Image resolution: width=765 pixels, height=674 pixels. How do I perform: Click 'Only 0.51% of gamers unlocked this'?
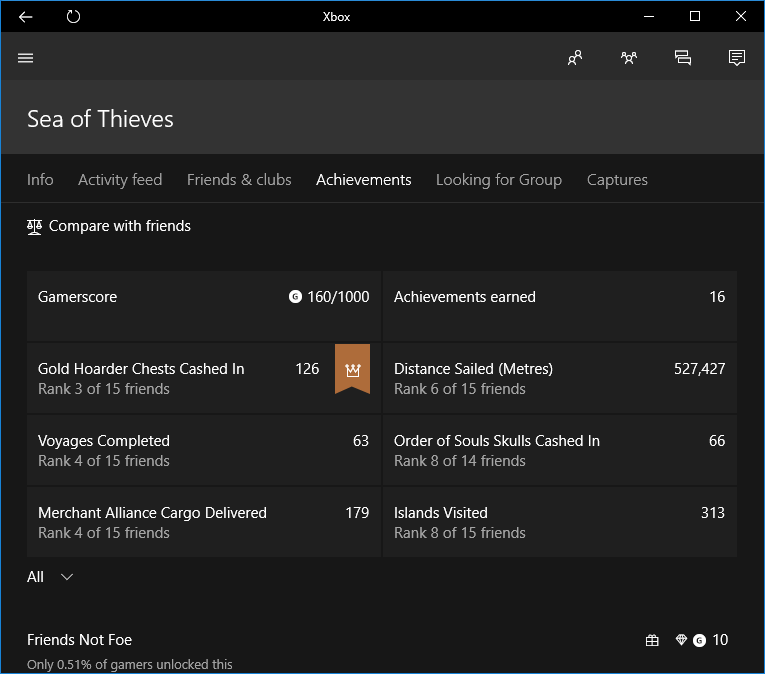pos(130,665)
